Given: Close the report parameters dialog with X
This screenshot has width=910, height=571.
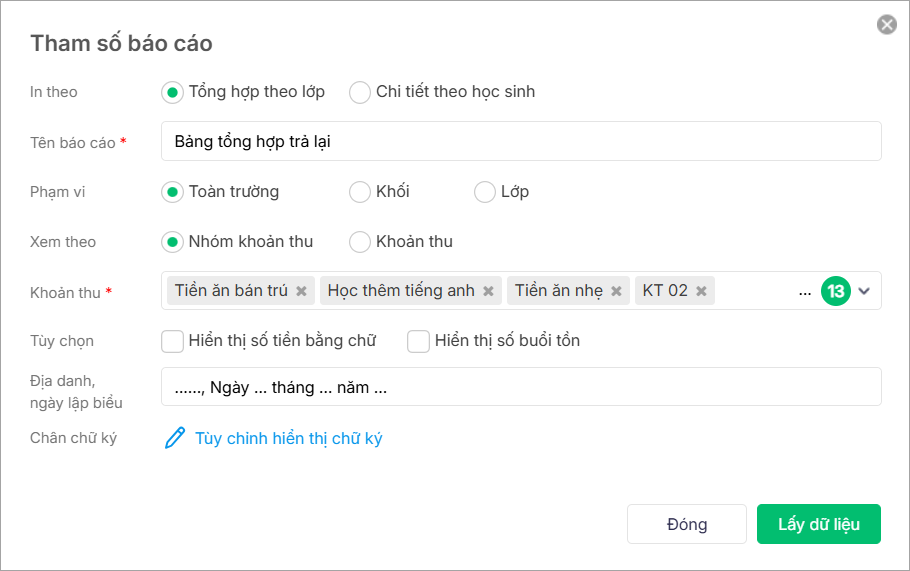Looking at the screenshot, I should [x=886, y=25].
